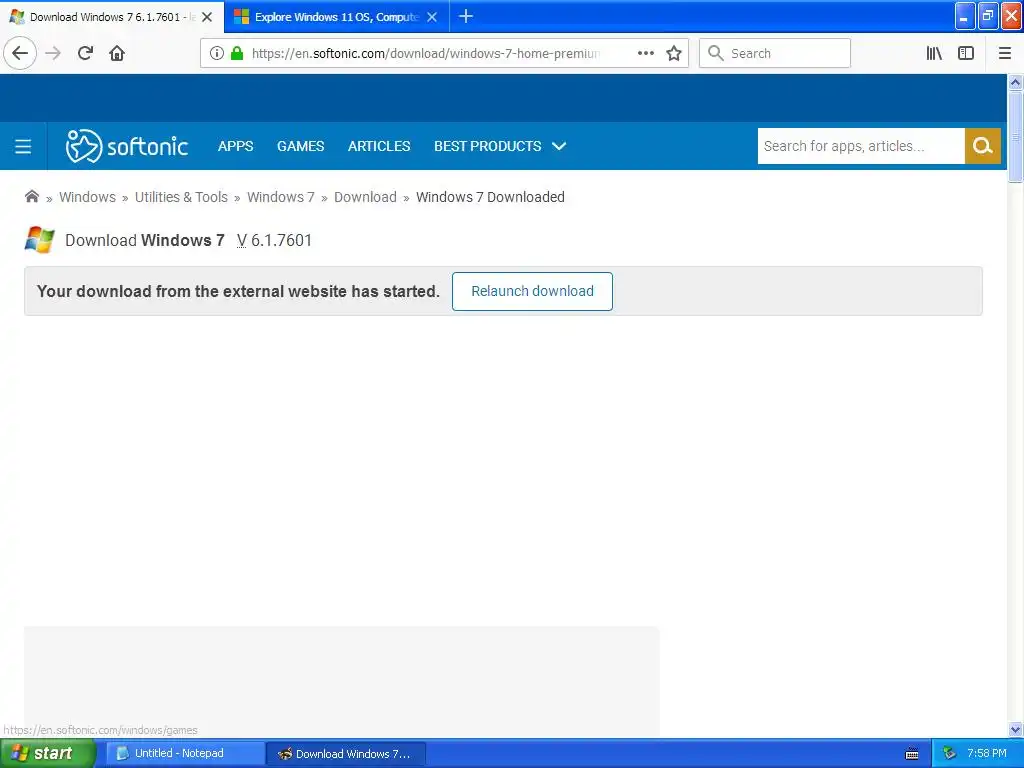Click the system tray network icon
This screenshot has height=768, width=1024.
pyautogui.click(x=949, y=754)
